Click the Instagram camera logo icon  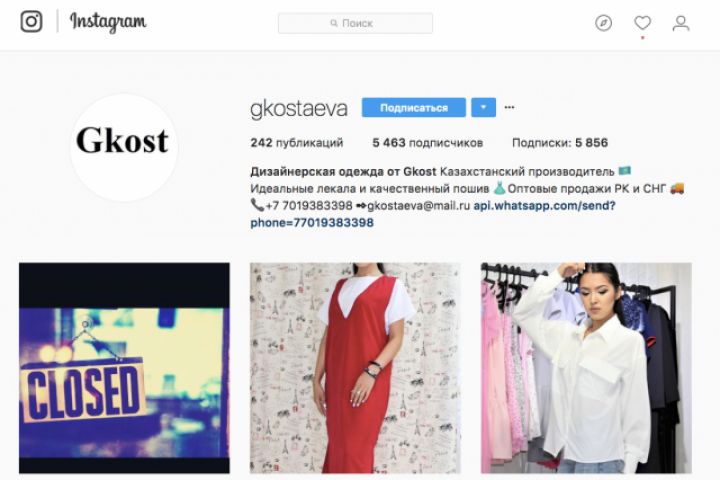[32, 22]
